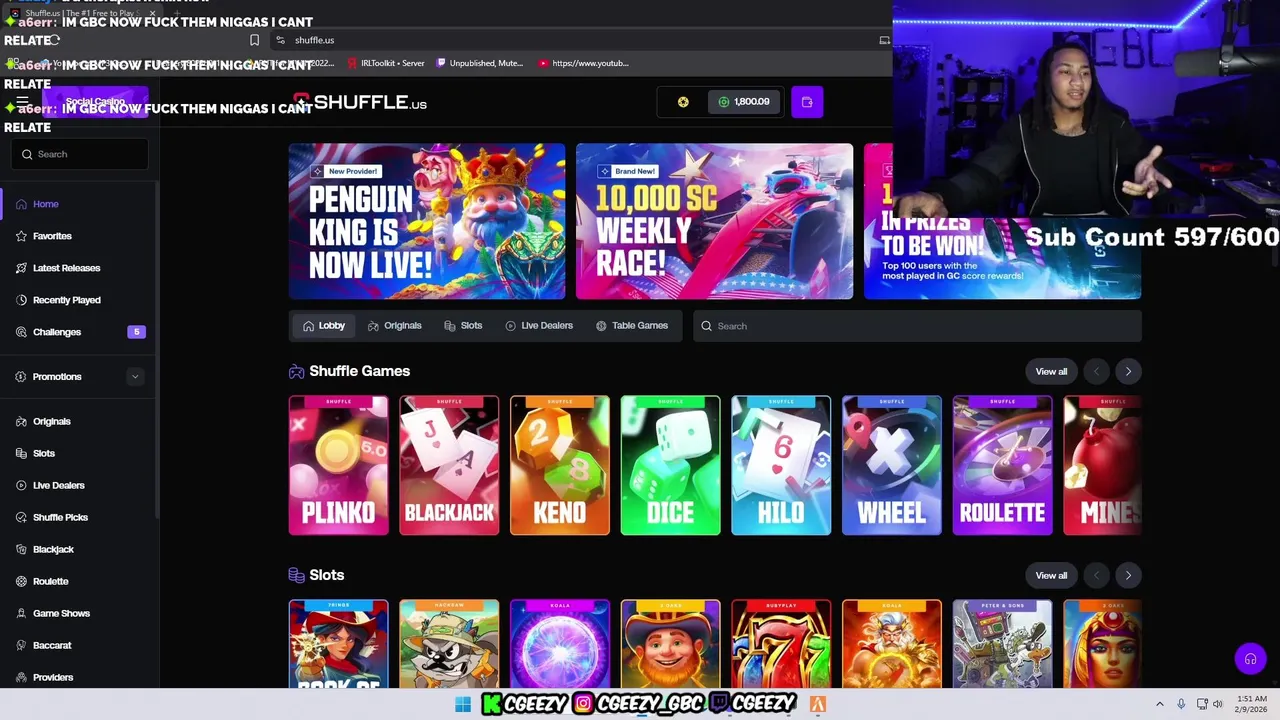1280x720 pixels.
Task: Show hidden system tray icons
Action: pos(1160,704)
